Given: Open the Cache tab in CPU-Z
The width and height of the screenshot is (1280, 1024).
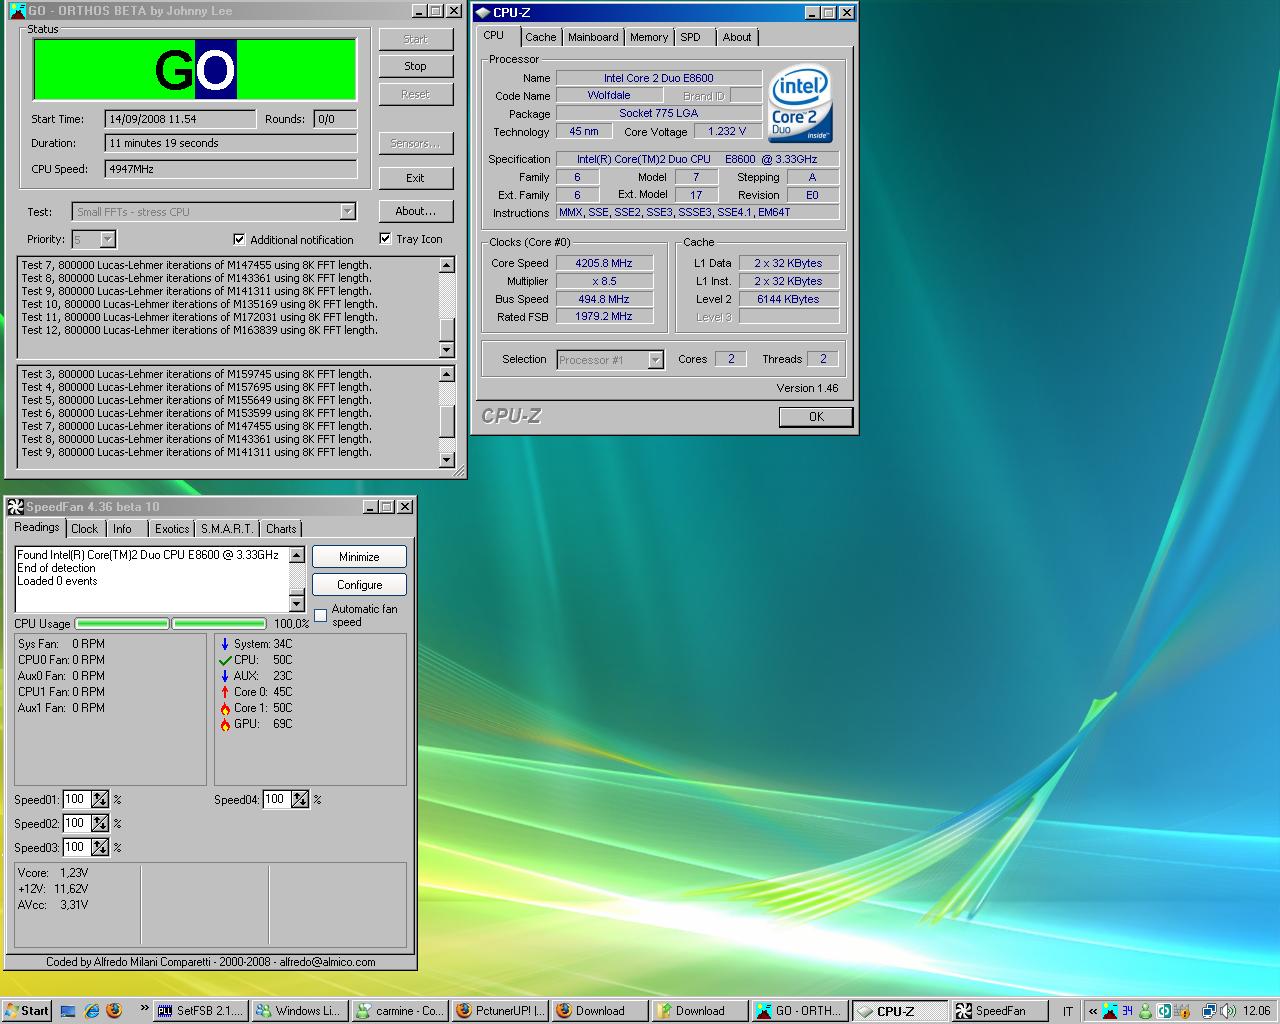Looking at the screenshot, I should [x=540, y=37].
